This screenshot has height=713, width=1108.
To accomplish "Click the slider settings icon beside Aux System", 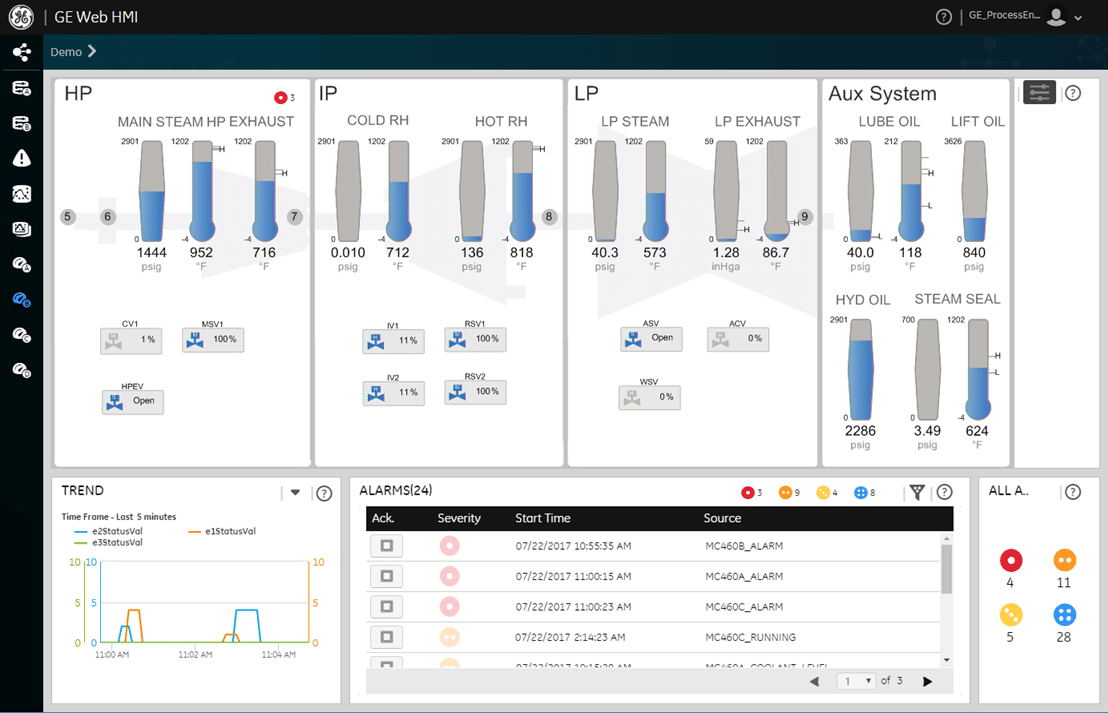I will point(1040,93).
